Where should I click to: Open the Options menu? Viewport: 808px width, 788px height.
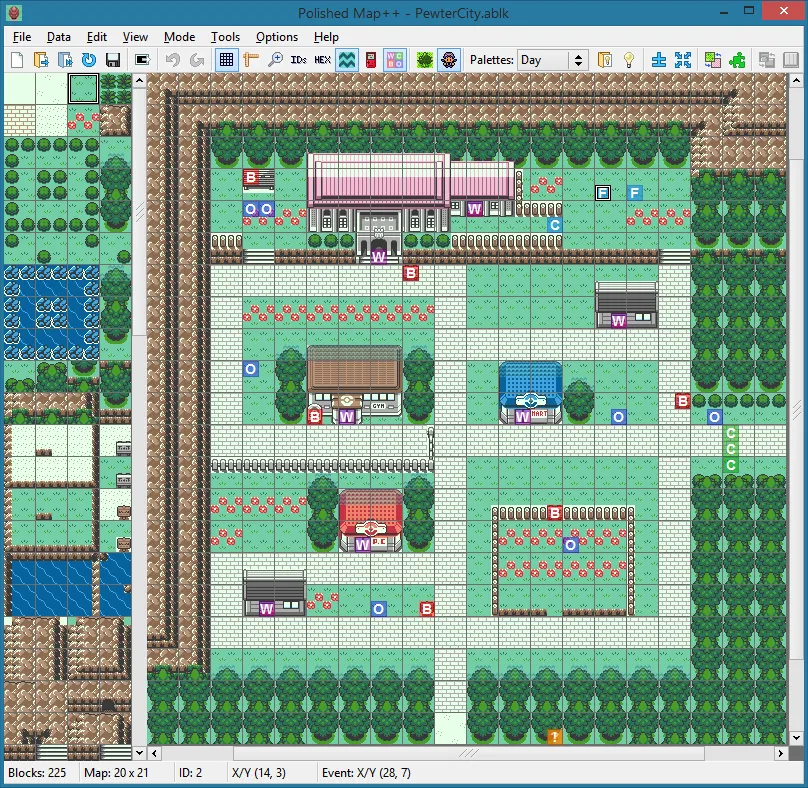coord(277,37)
